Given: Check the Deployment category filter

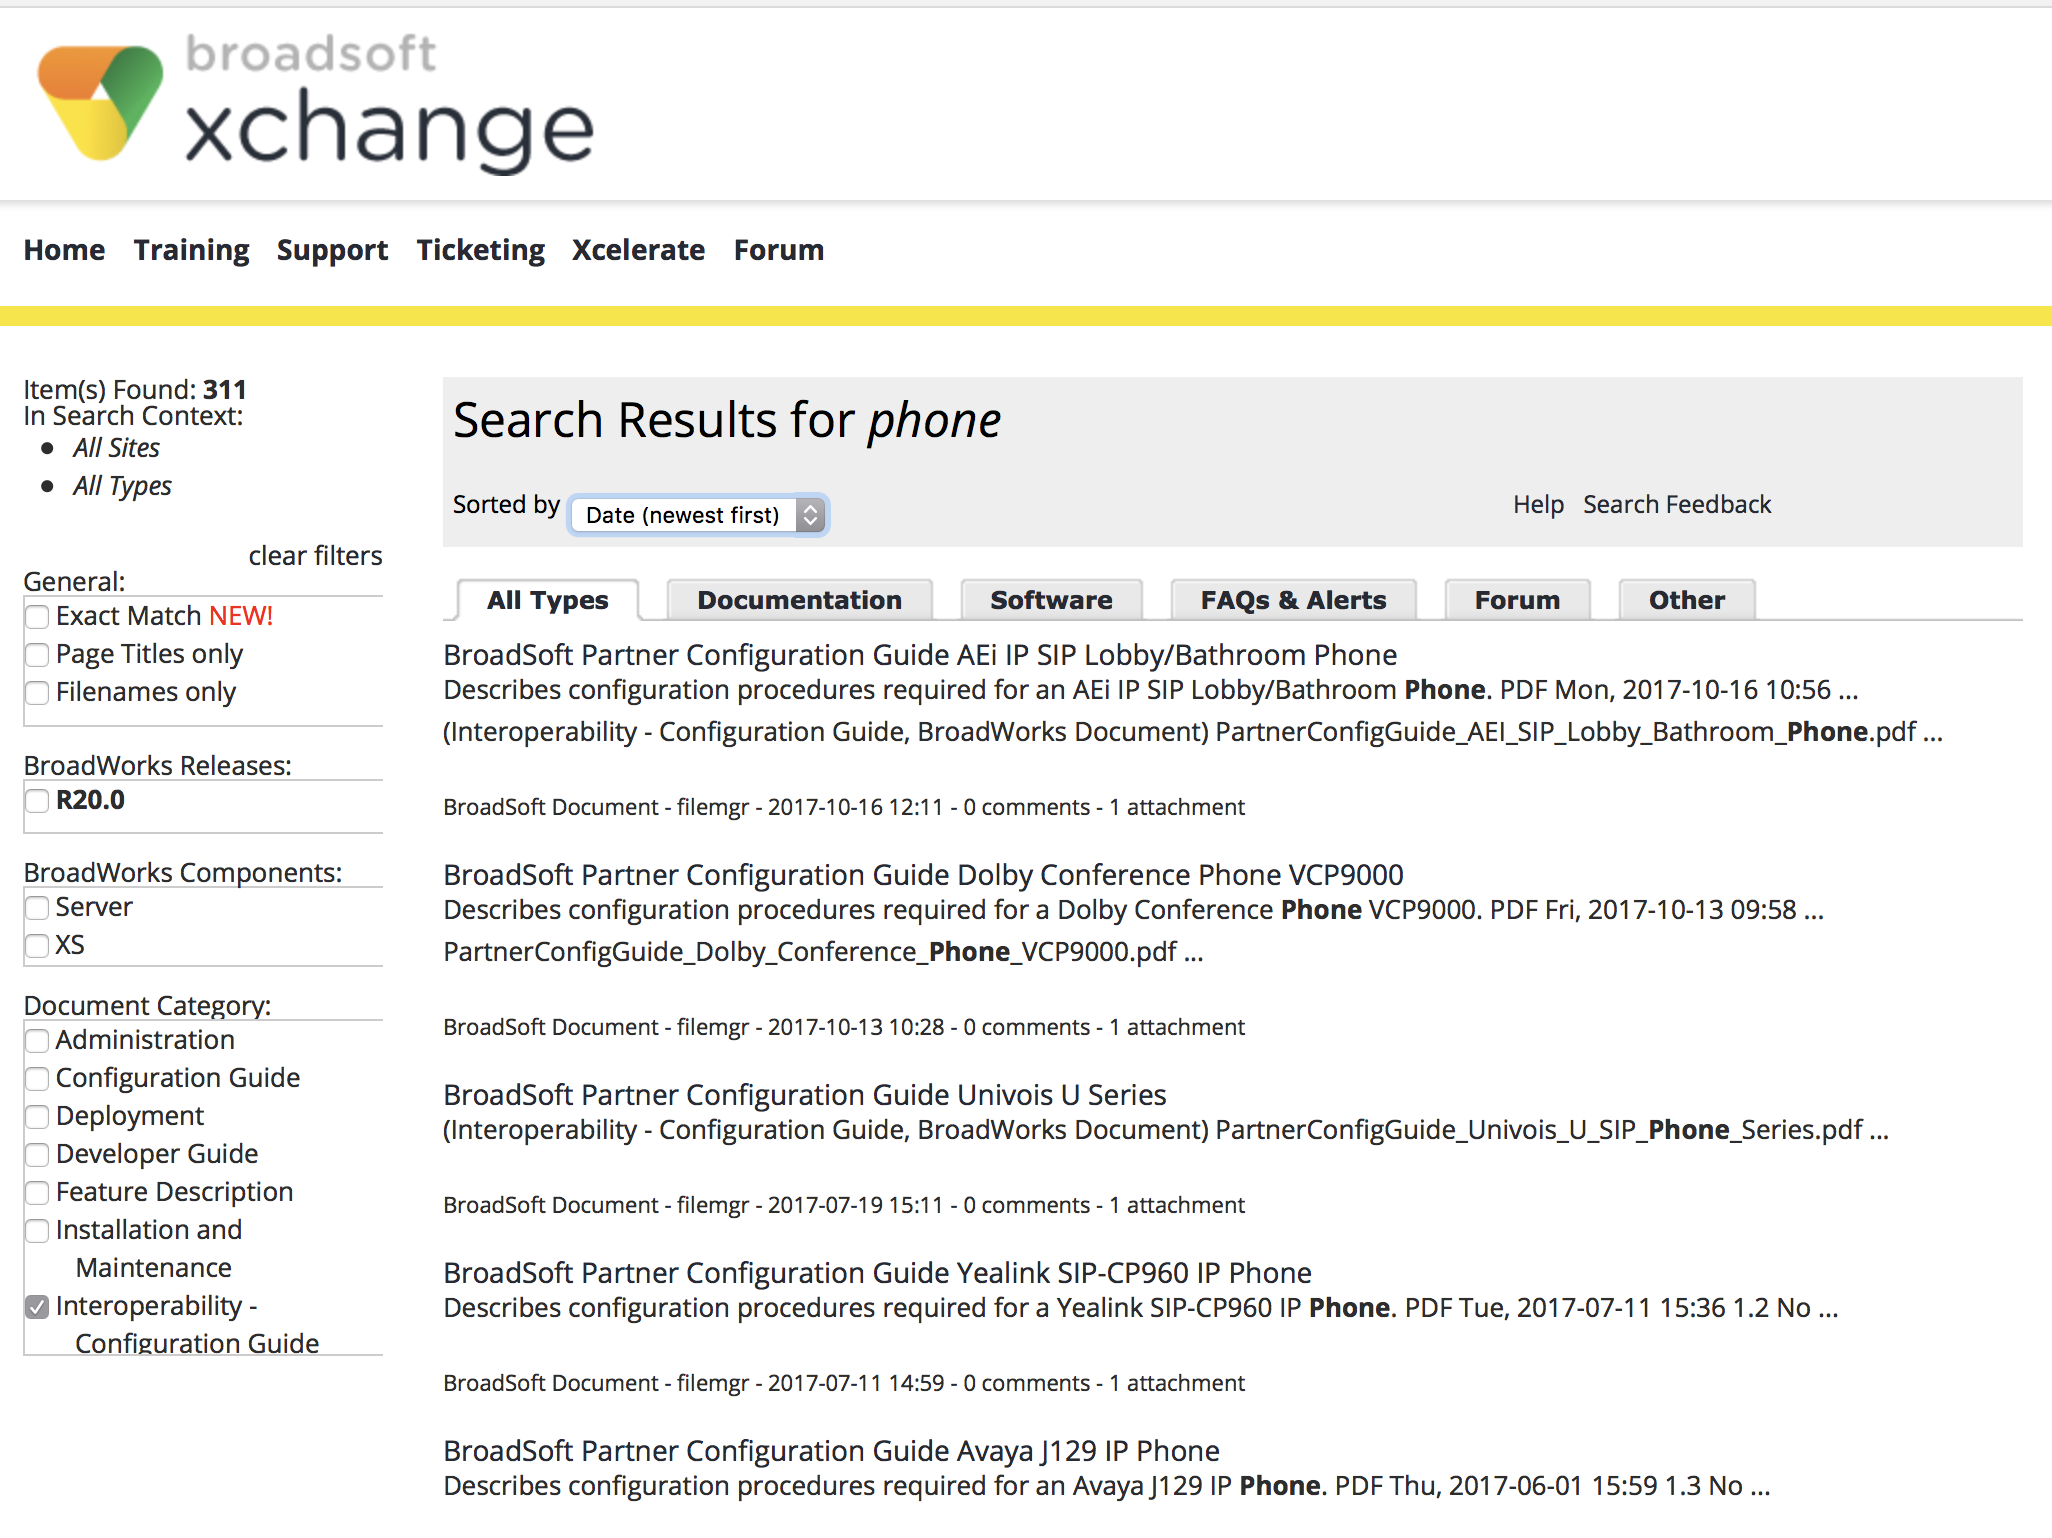Looking at the screenshot, I should point(37,1117).
